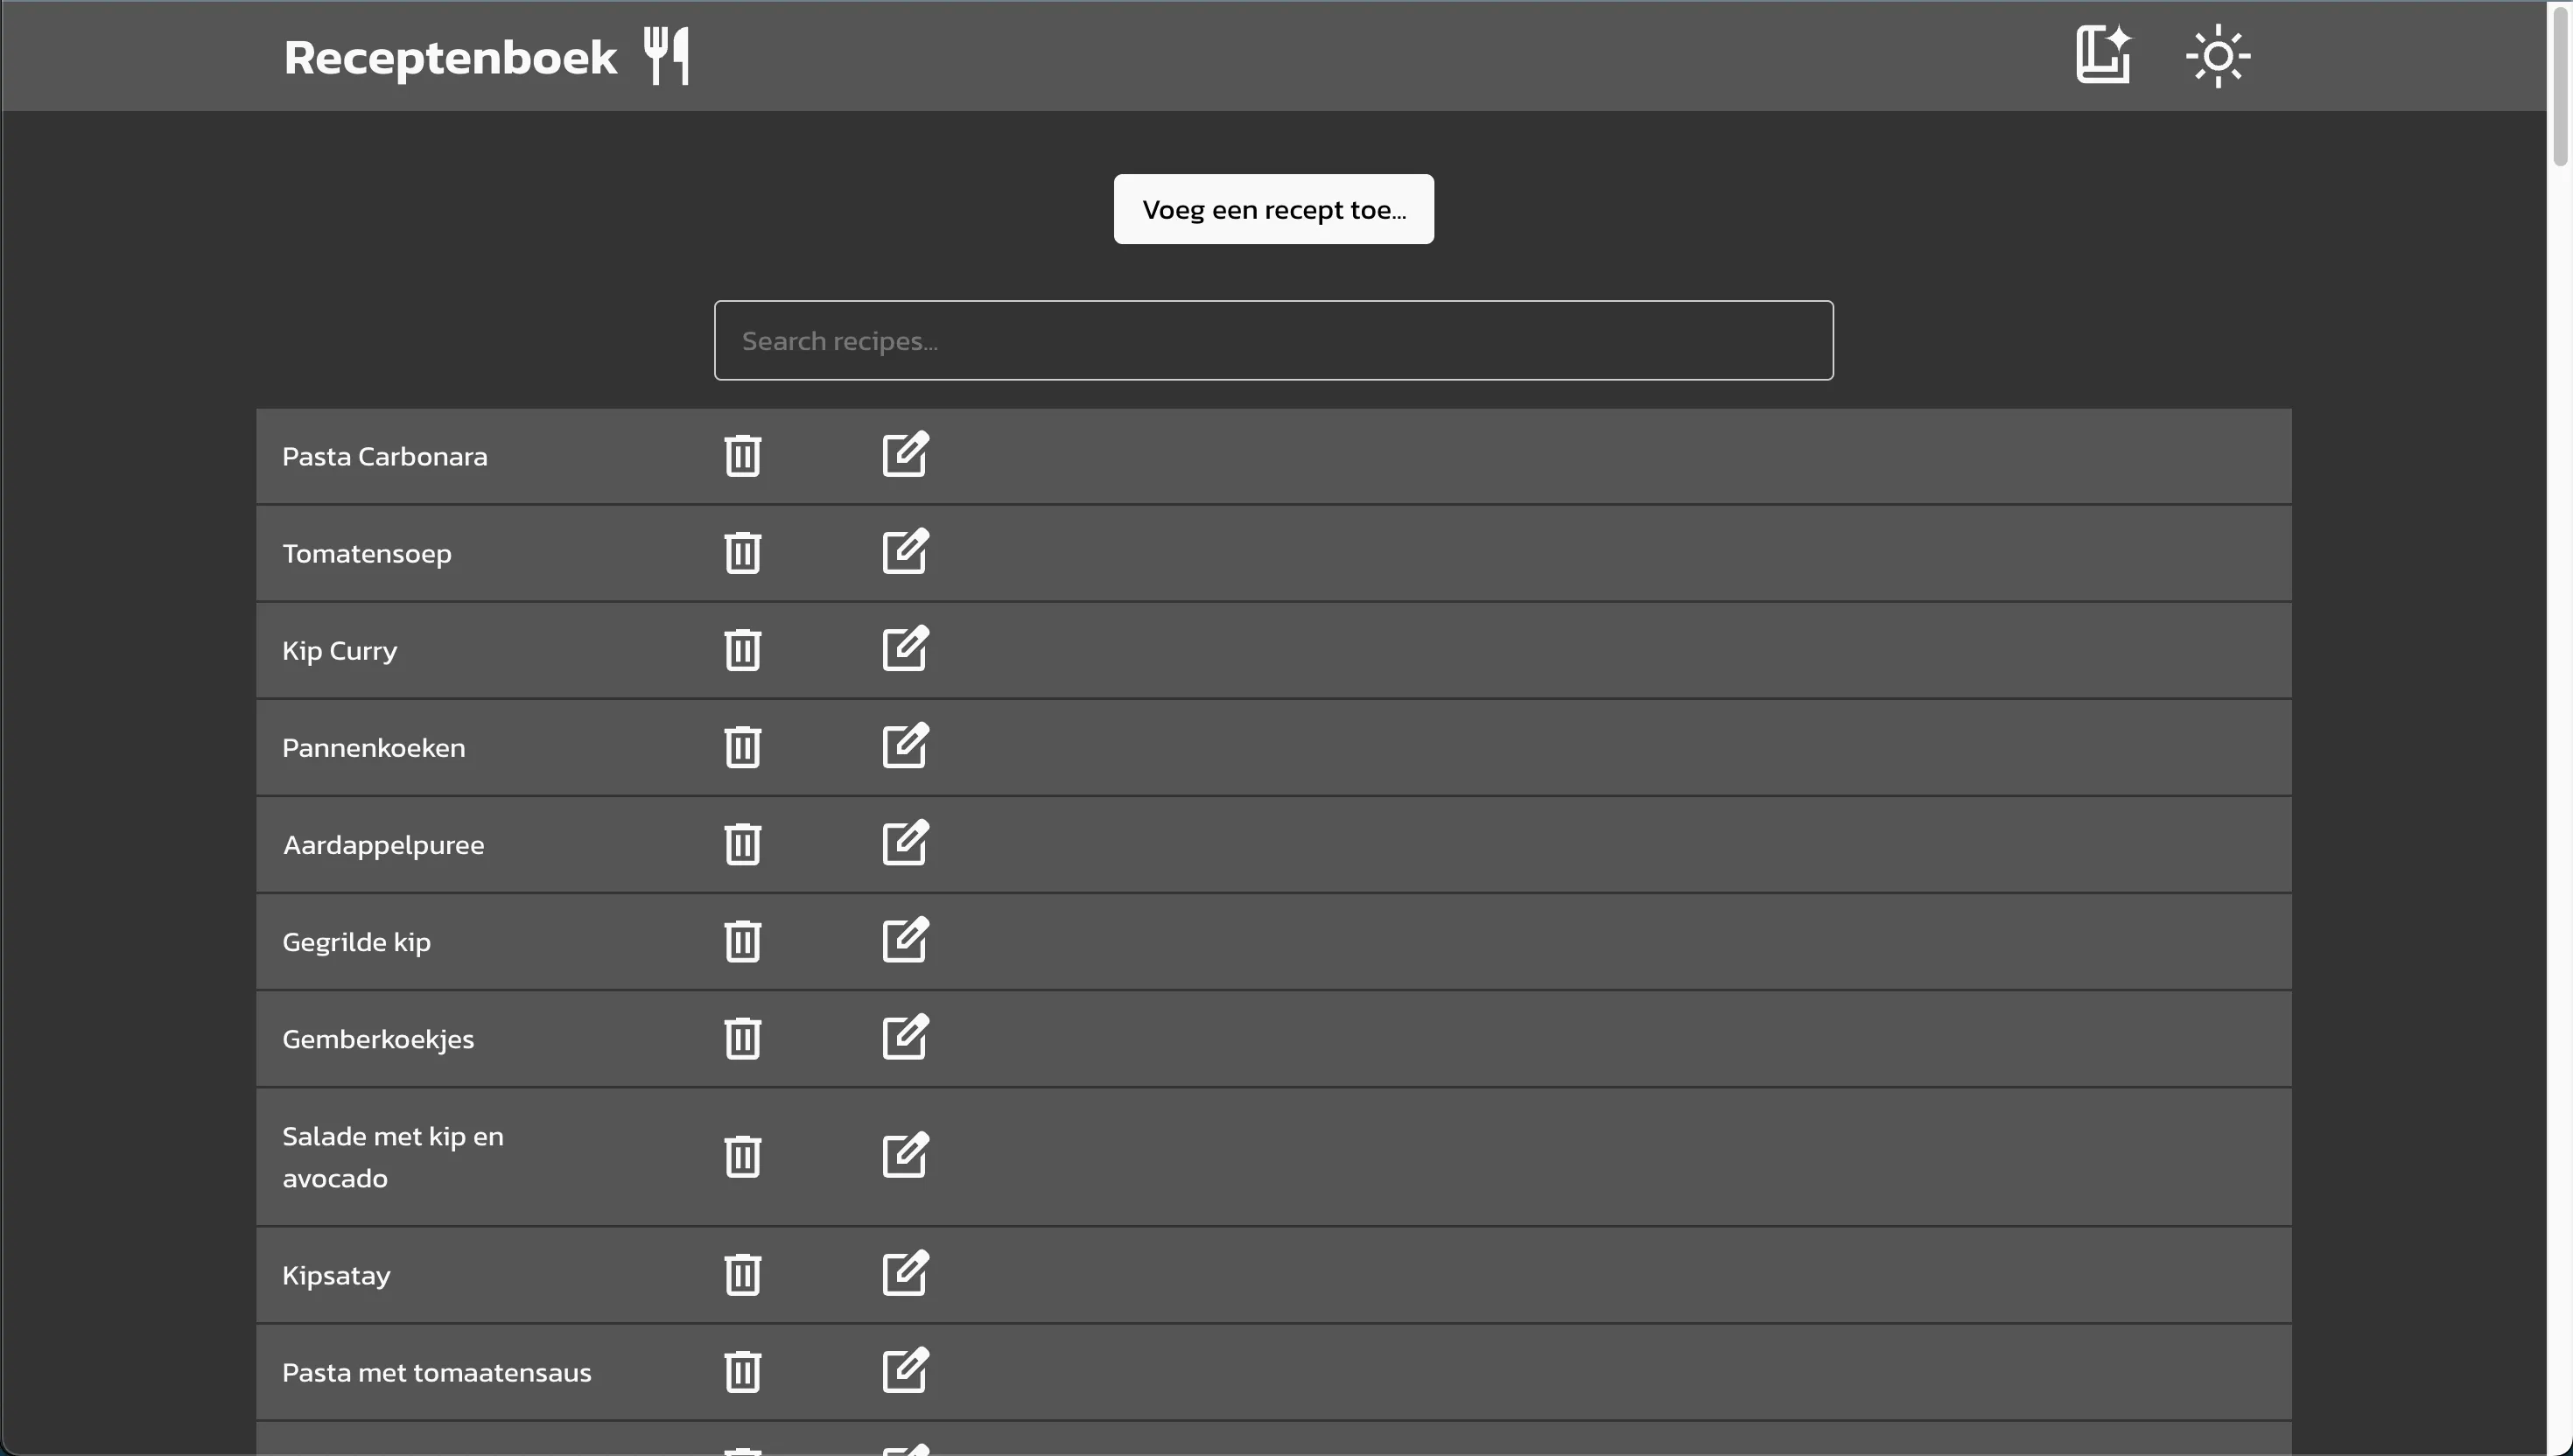Image resolution: width=2573 pixels, height=1456 pixels.
Task: Select the fork and knife logo icon
Action: [x=663, y=55]
